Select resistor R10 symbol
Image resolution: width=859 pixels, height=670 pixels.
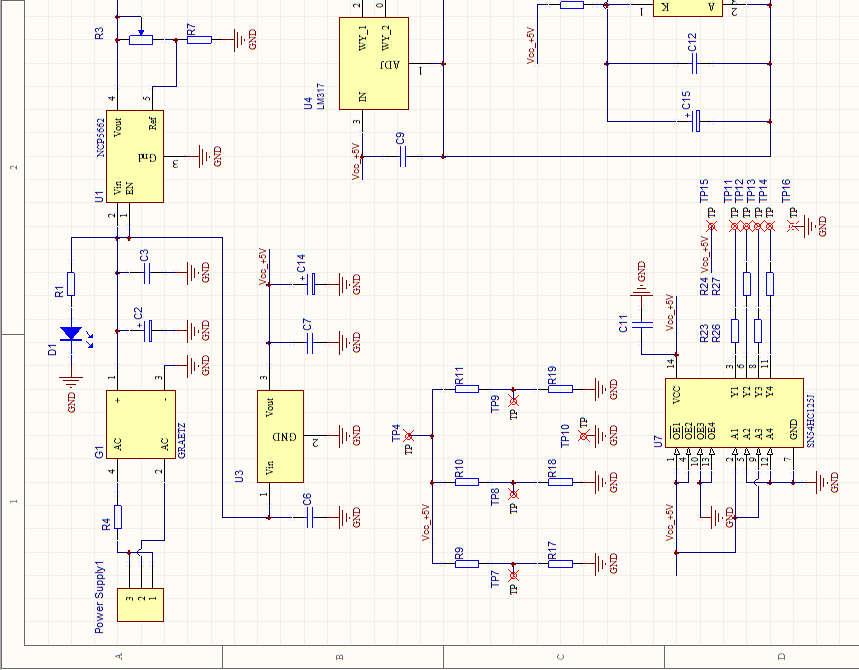tap(467, 482)
